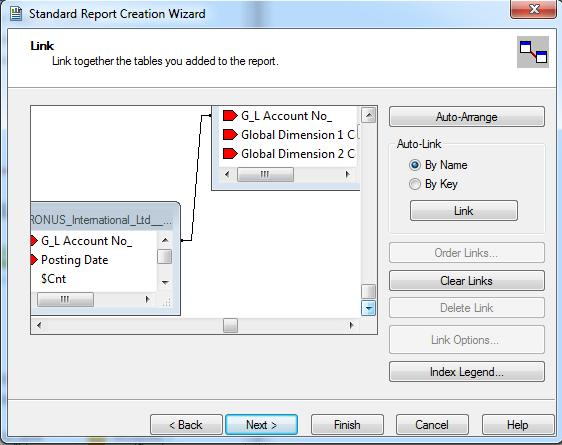Click the wizard title bar document icon
Screen dimensions: 562x445
pyautogui.click(x=16, y=14)
